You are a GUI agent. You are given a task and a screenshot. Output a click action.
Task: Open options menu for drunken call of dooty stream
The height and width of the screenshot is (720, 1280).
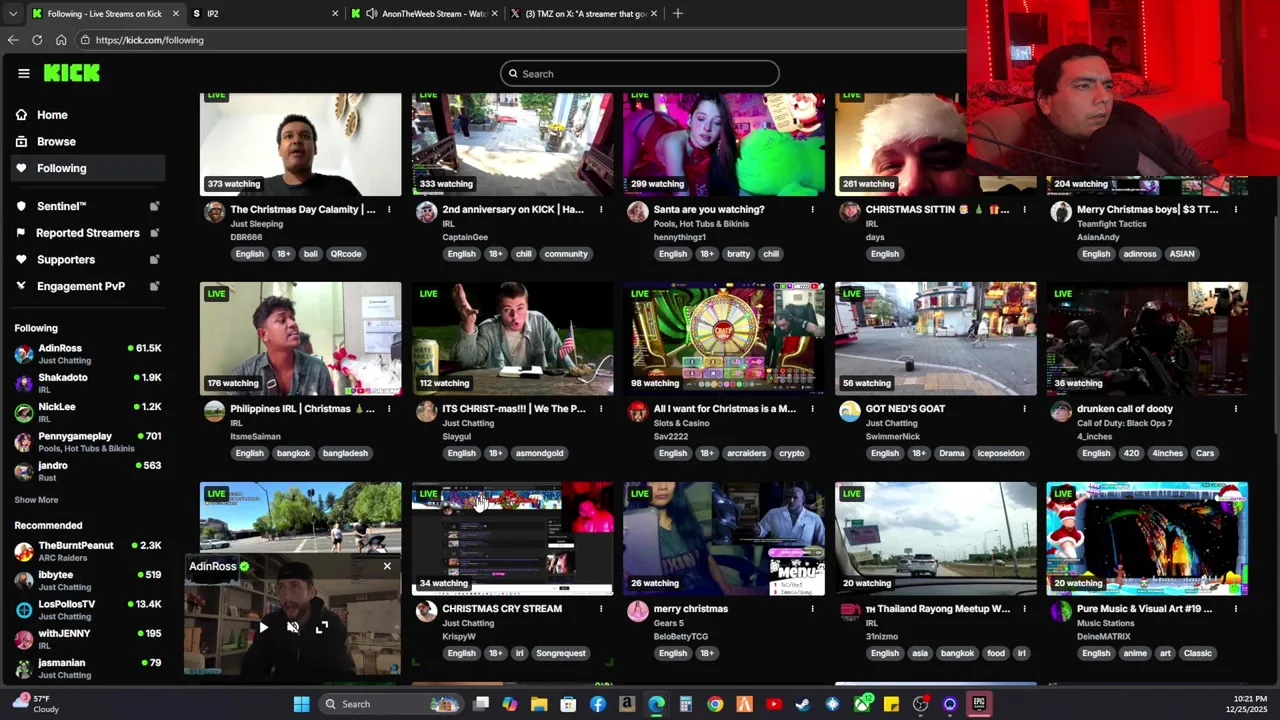(1236, 409)
